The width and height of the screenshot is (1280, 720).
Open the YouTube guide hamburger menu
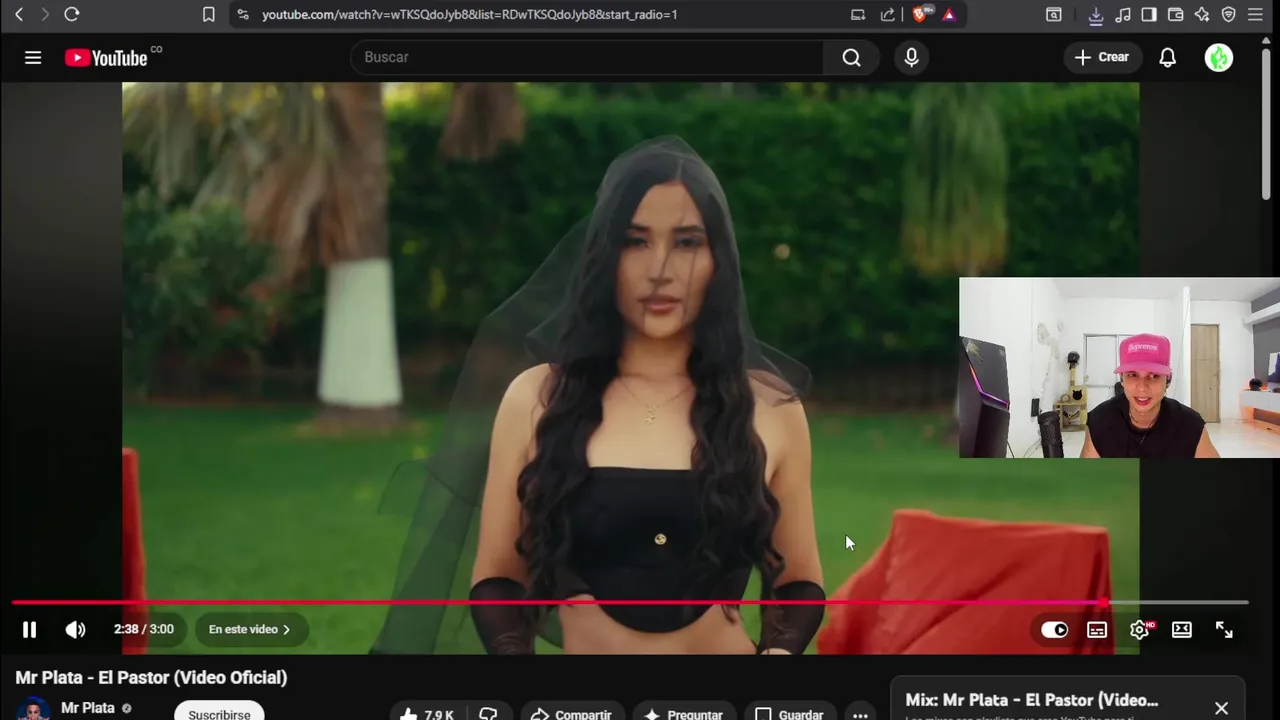33,58
